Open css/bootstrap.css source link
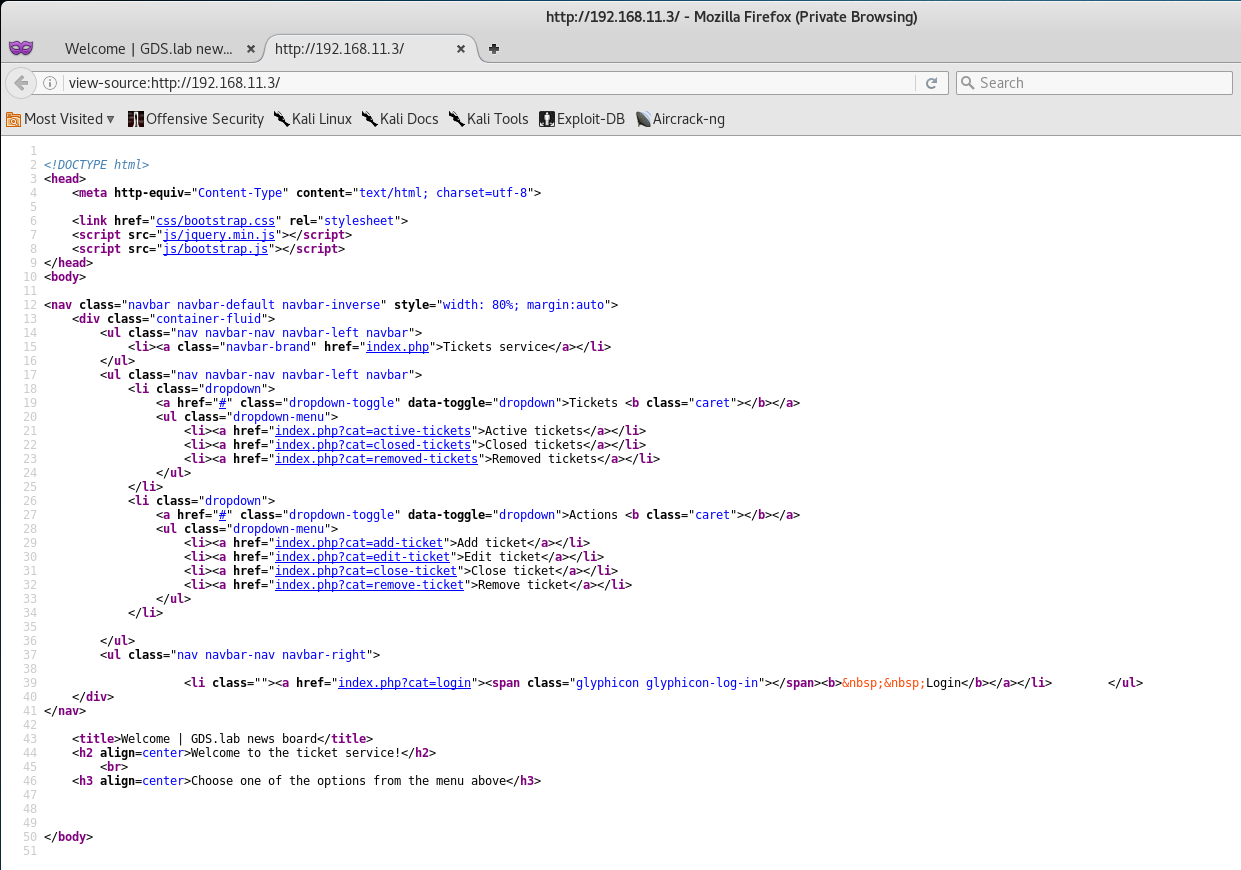1241x870 pixels. click(214, 220)
